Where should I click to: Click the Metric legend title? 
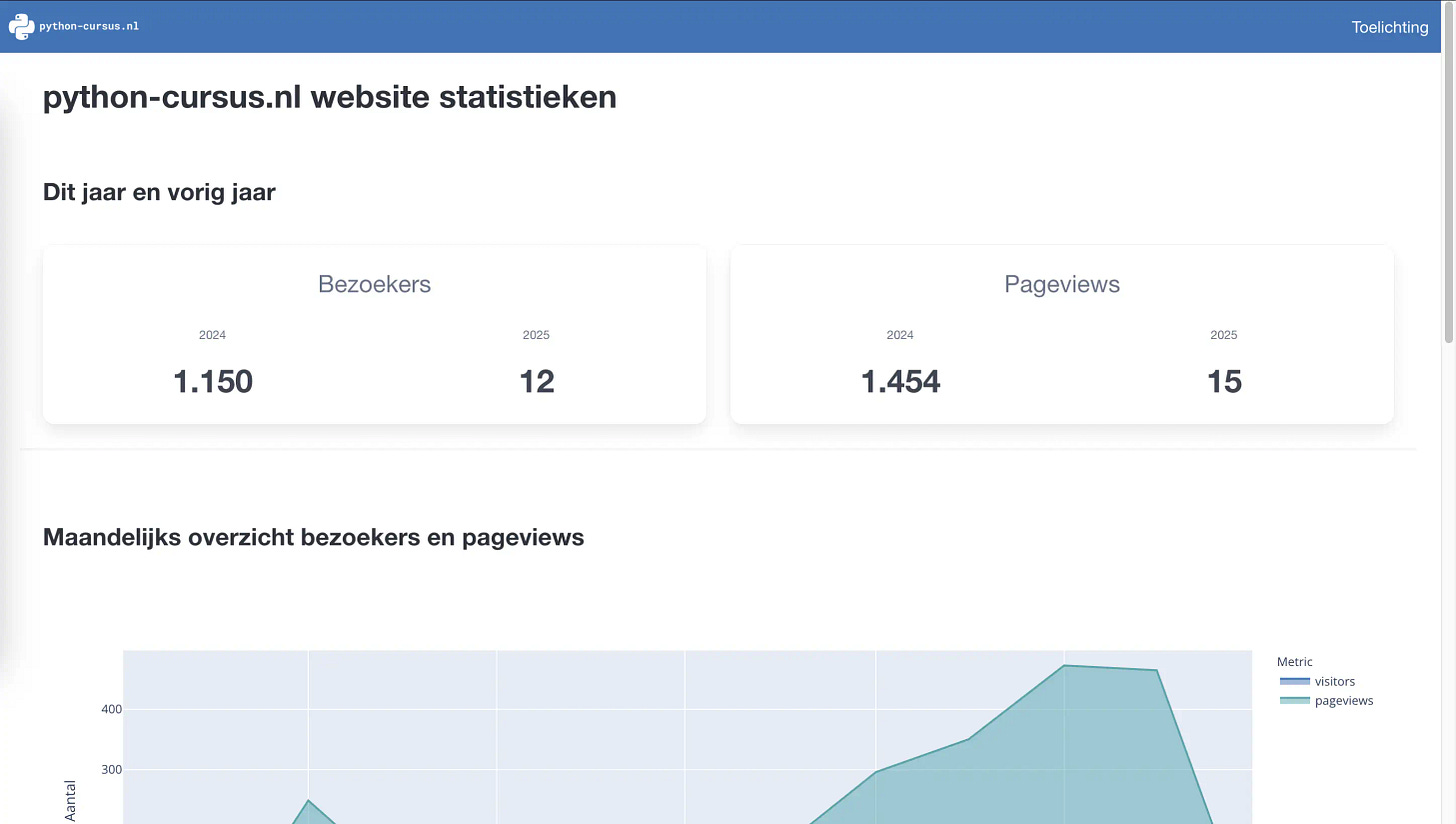click(1293, 661)
